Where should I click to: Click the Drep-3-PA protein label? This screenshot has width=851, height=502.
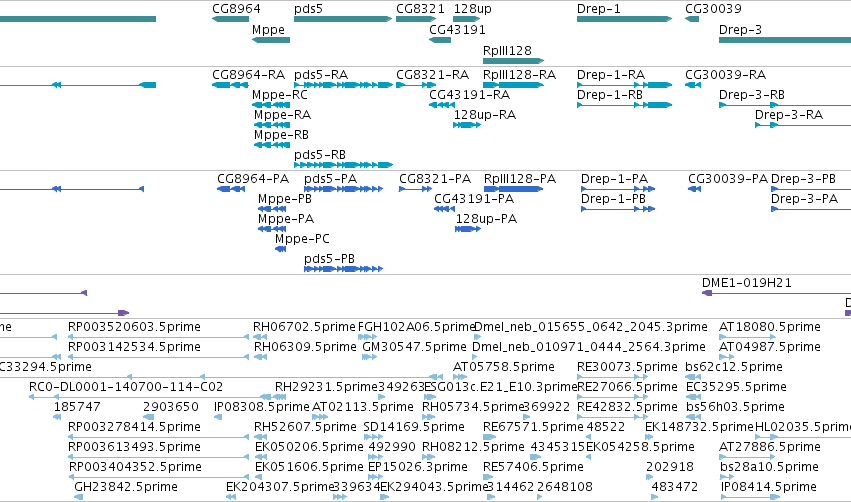tap(804, 199)
